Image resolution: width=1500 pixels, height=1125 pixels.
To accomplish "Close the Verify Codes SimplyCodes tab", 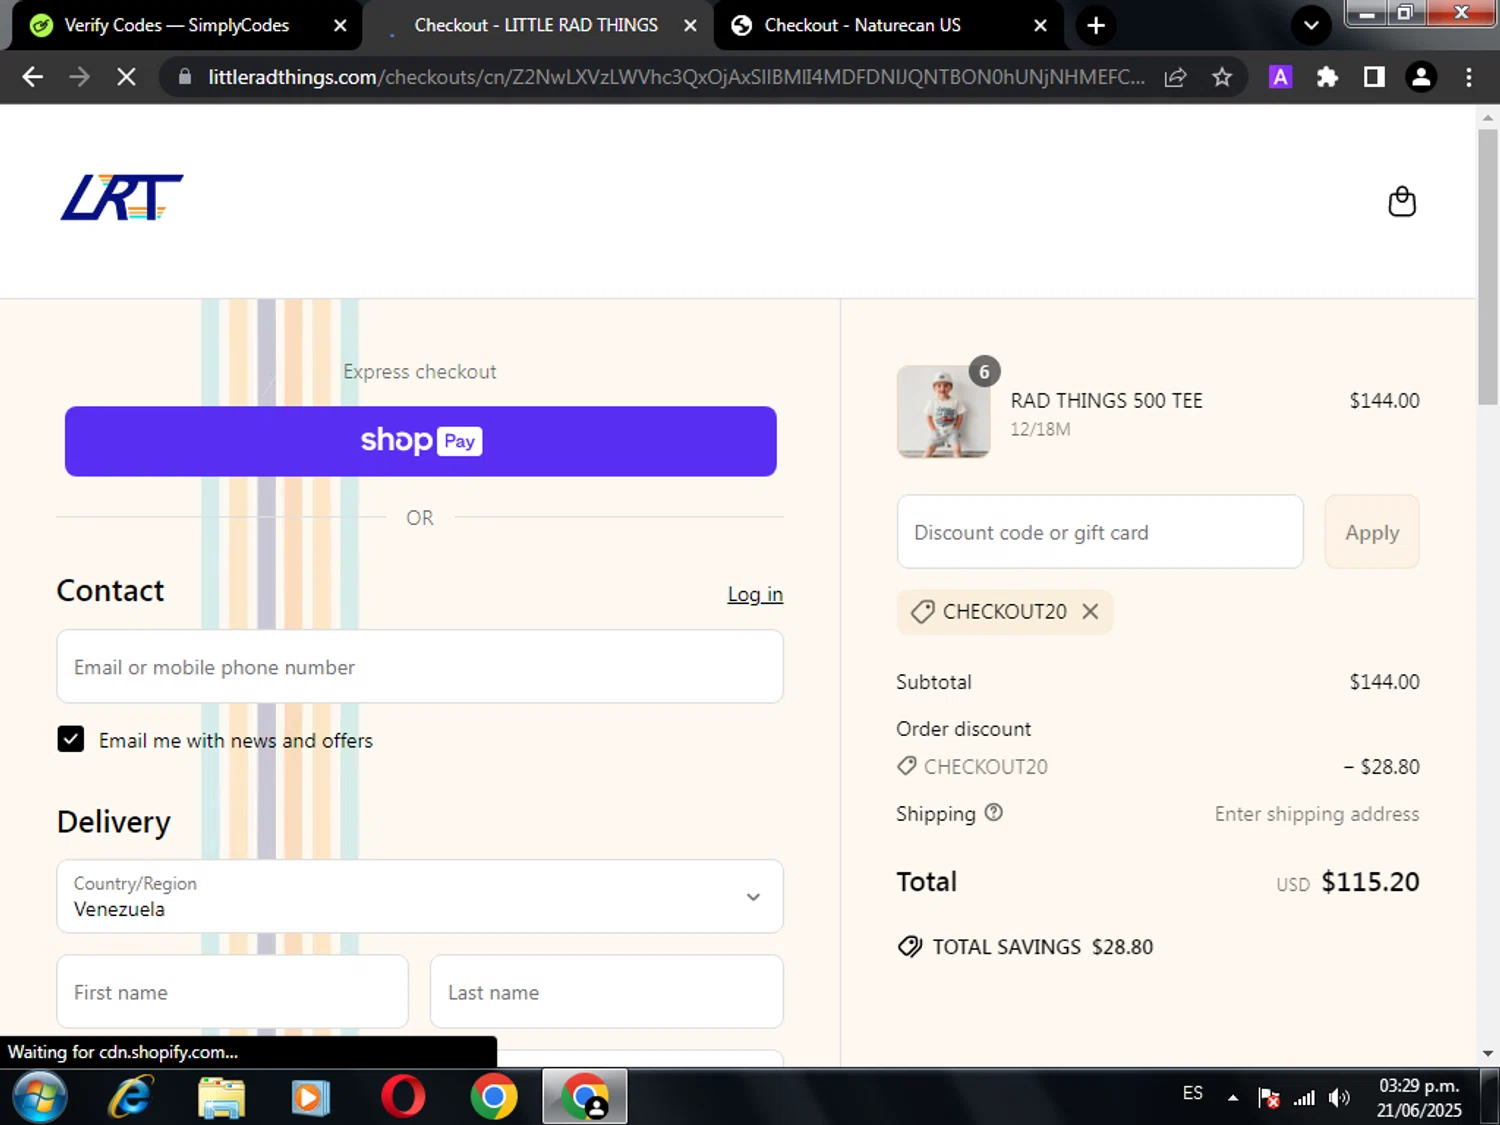I will coord(340,26).
